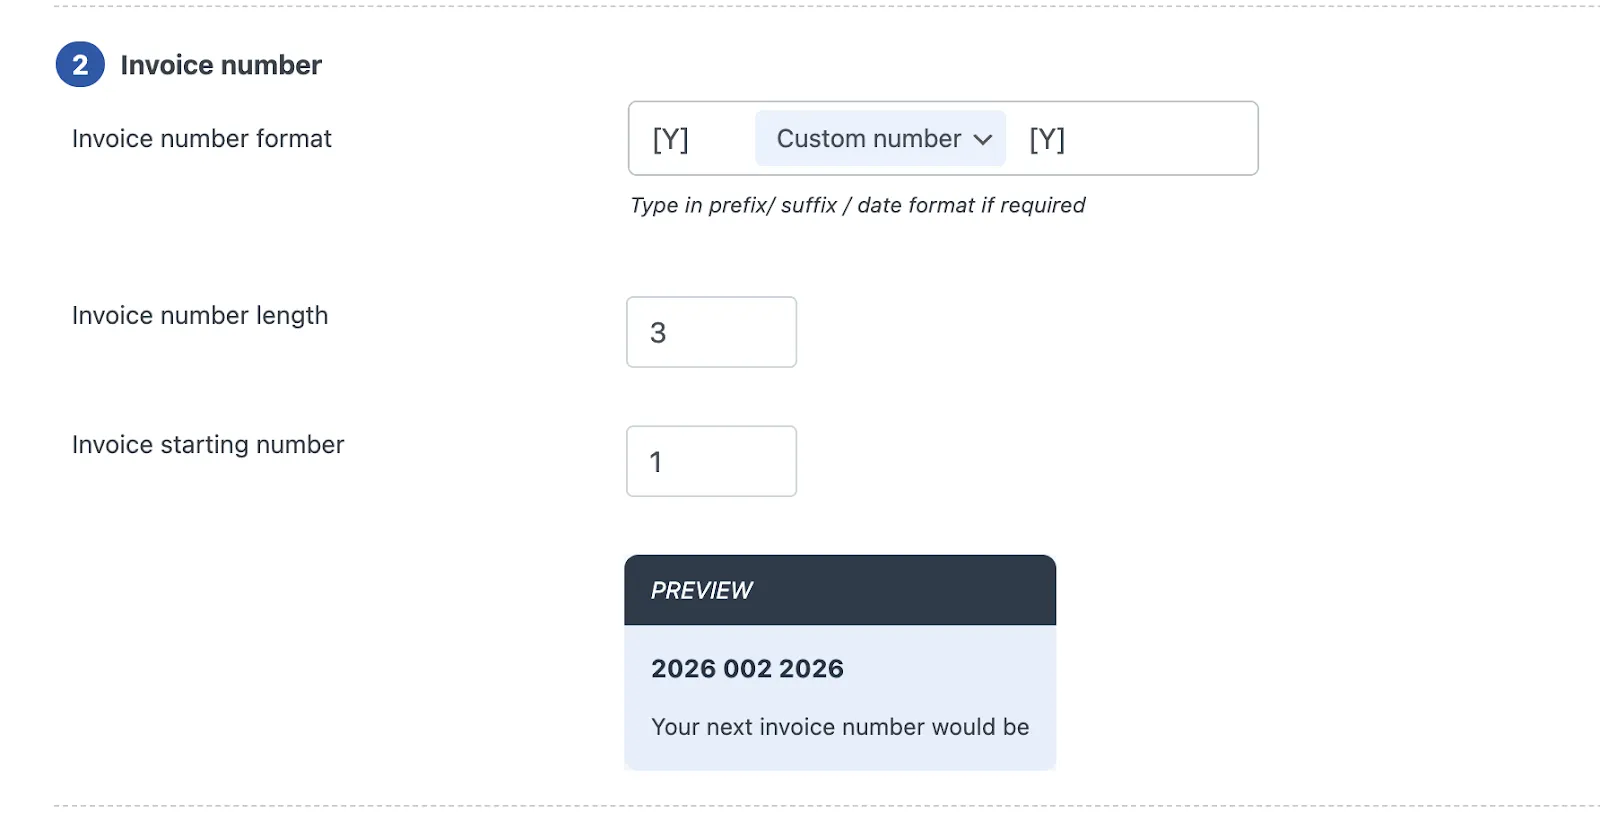Select Custom number in the format field
Viewport: 1600px width, 813px height.
866,138
